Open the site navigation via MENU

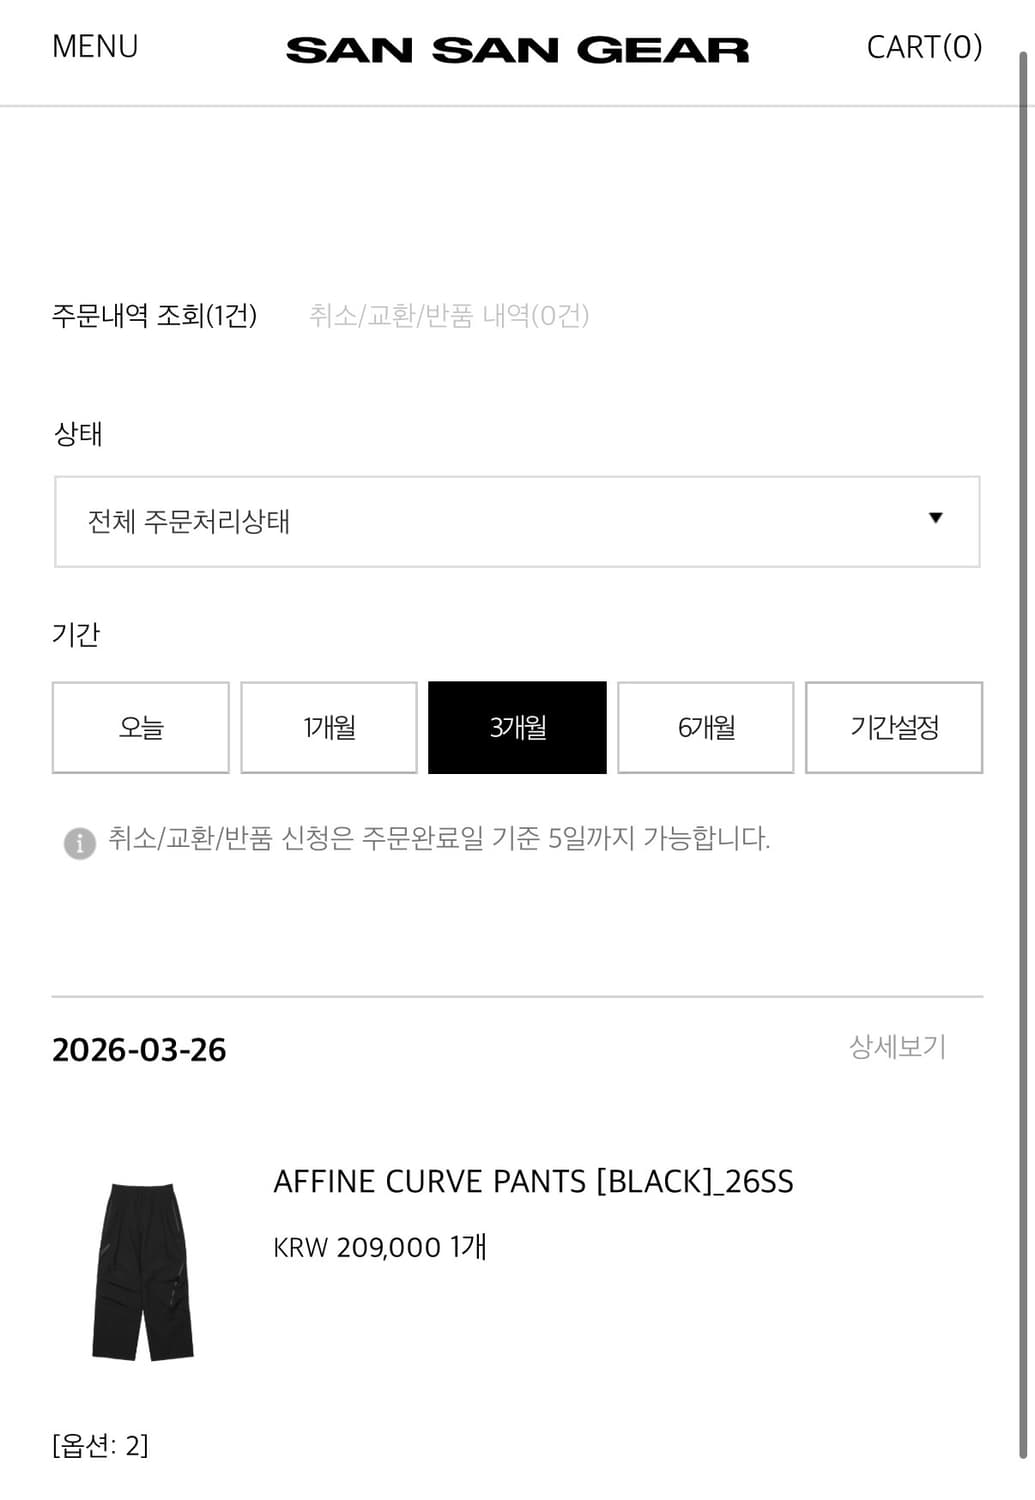95,45
